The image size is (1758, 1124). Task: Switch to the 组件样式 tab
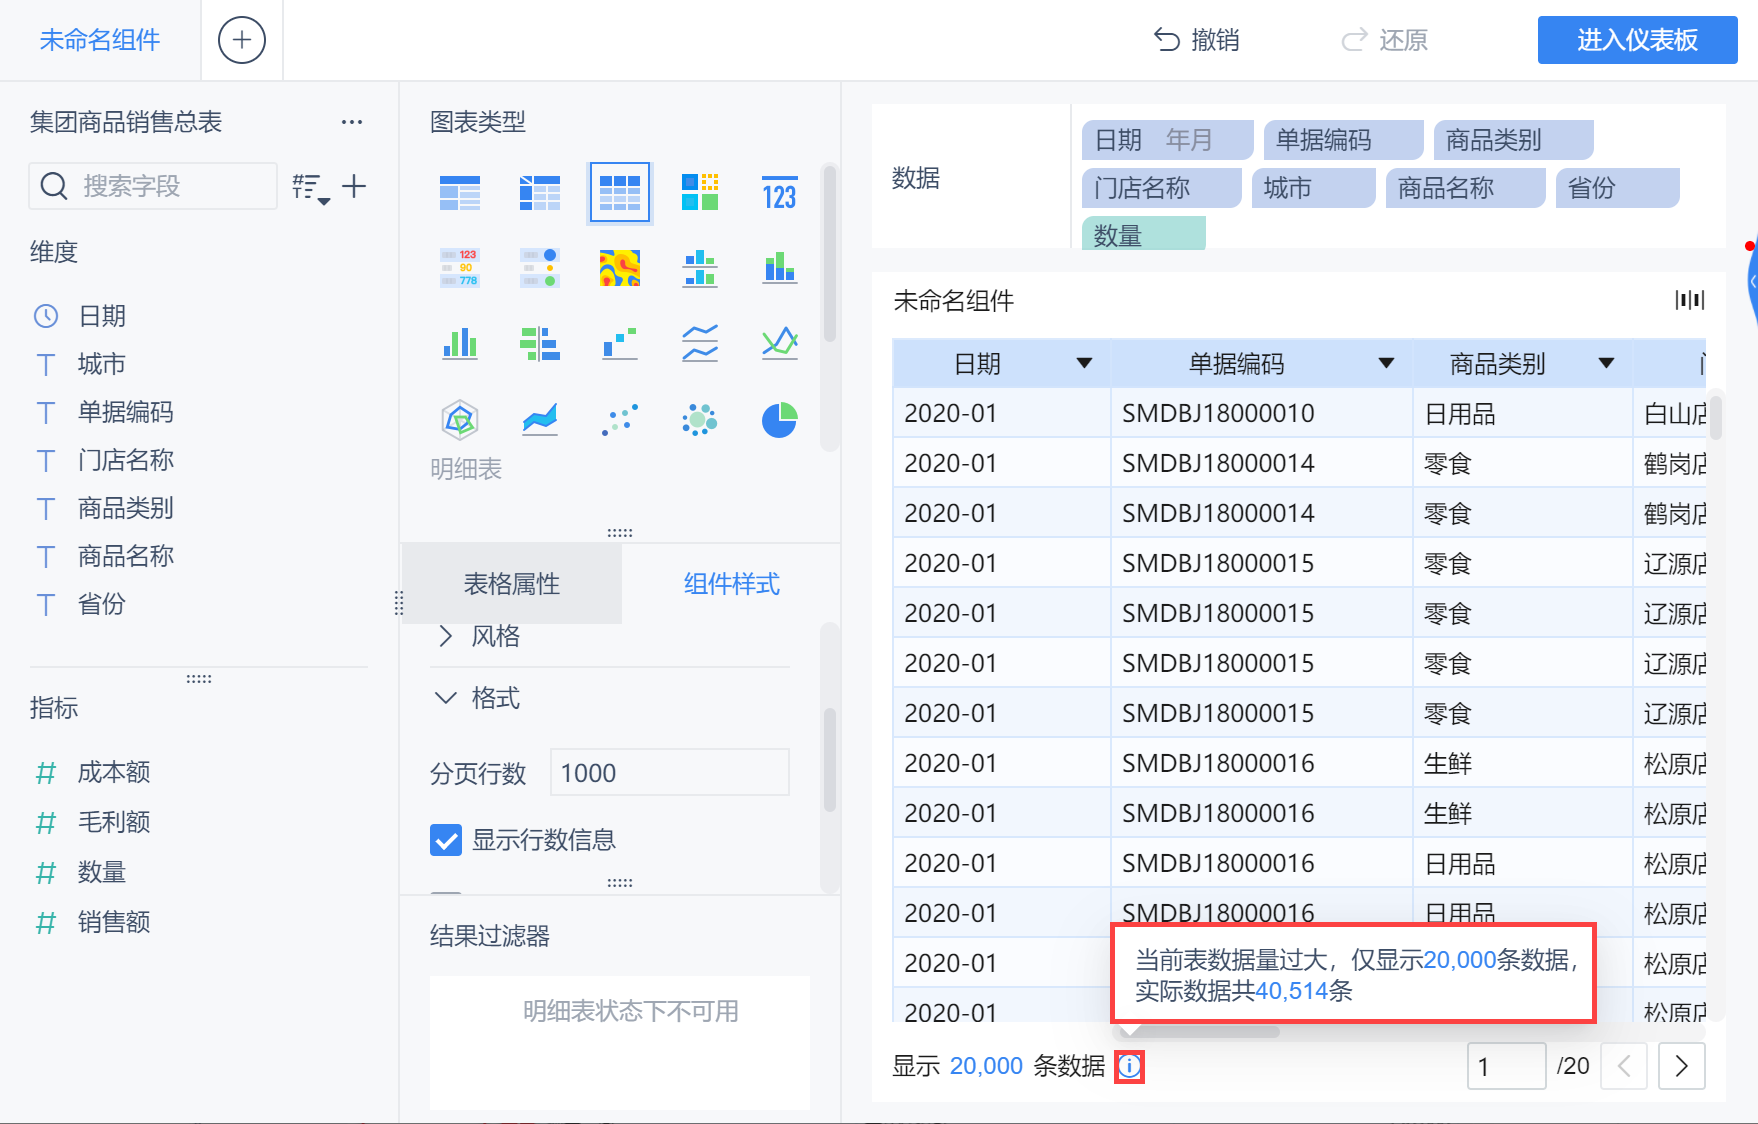(731, 583)
